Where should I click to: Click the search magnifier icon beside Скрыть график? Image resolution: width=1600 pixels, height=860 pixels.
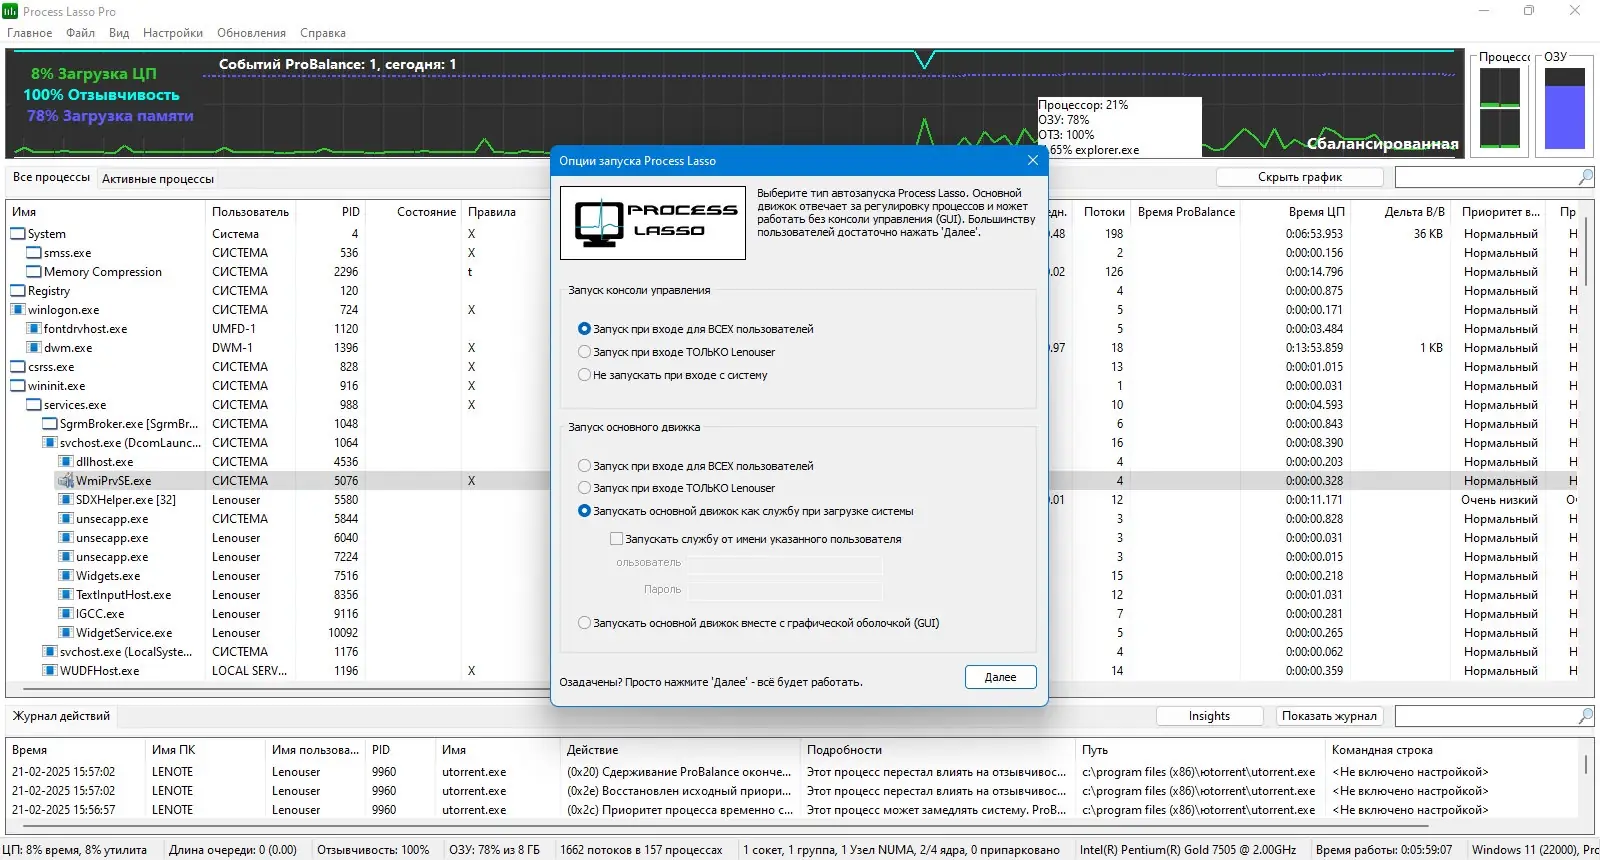point(1585,177)
